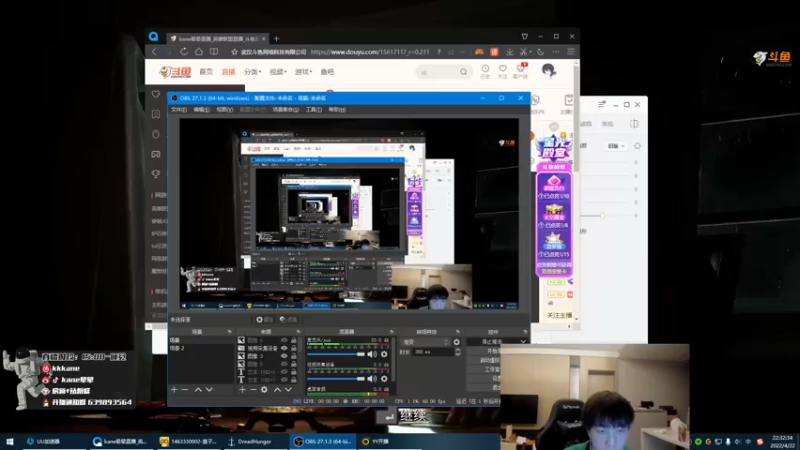This screenshot has height=450, width=800.
Task: Open settings gear for 麦克风/Aux channel
Action: pos(384,354)
